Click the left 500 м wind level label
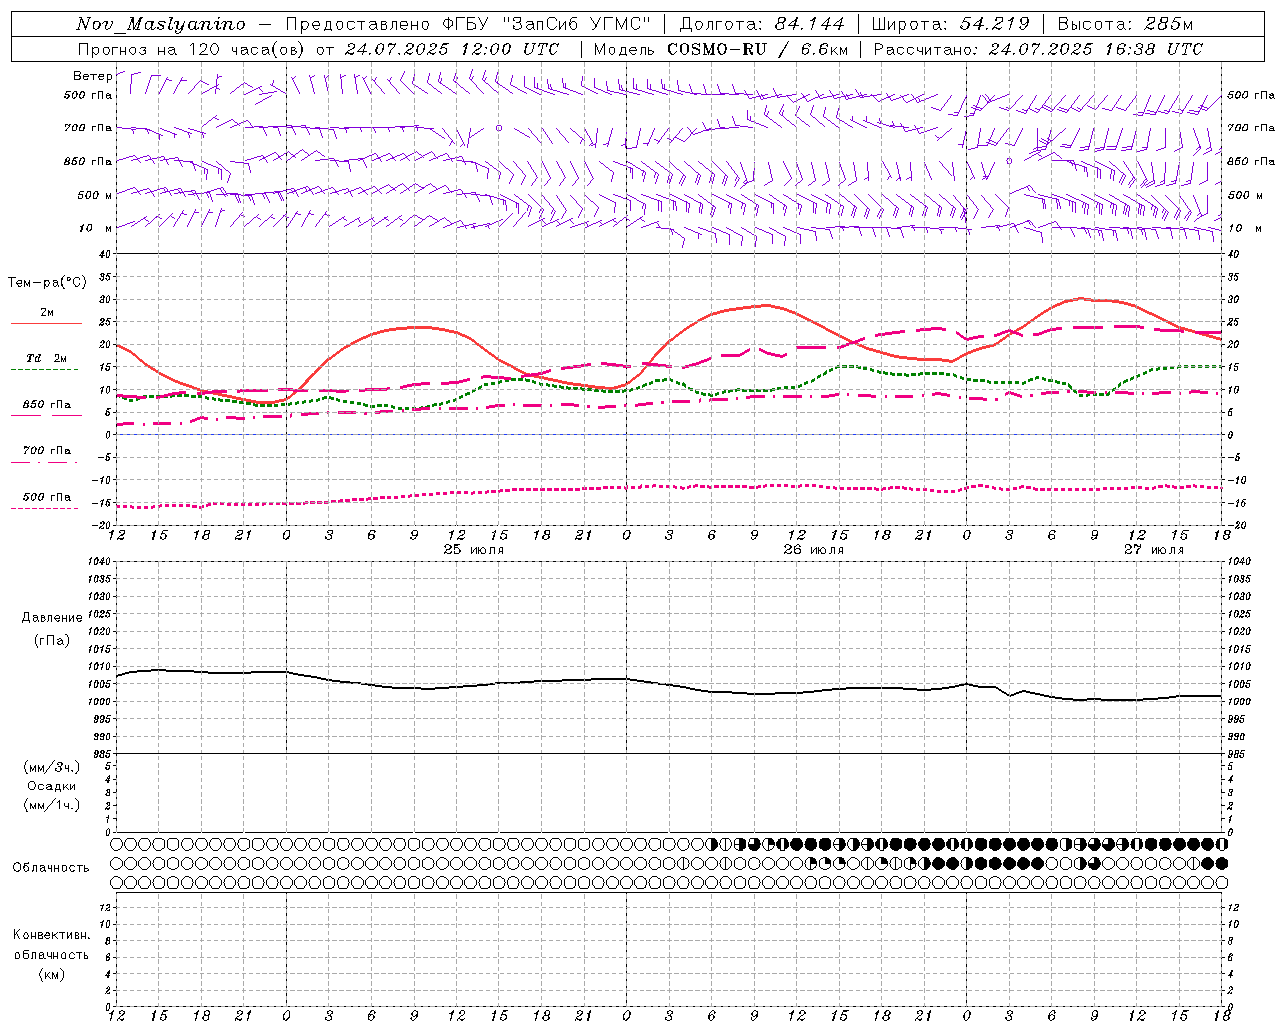Image resolution: width=1280 pixels, height=1024 pixels. 95,195
